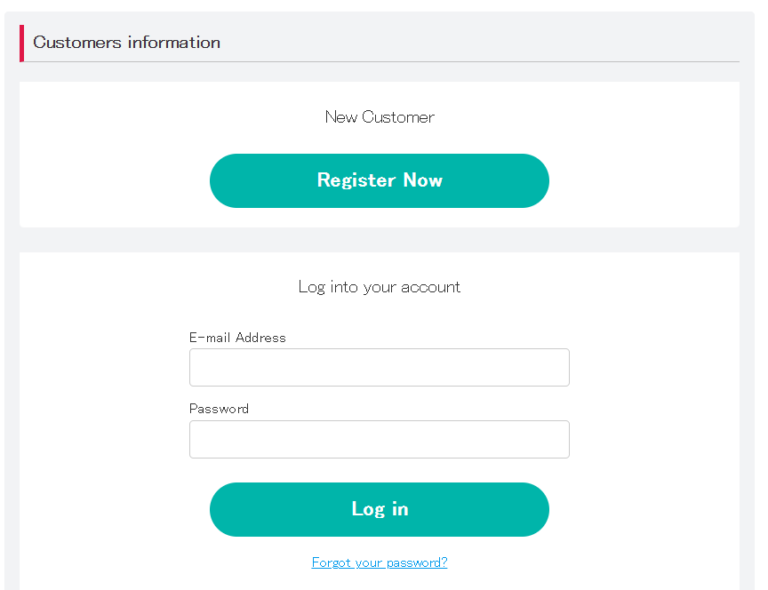Place cursor in the password text box
The image size is (768, 590).
379,439
